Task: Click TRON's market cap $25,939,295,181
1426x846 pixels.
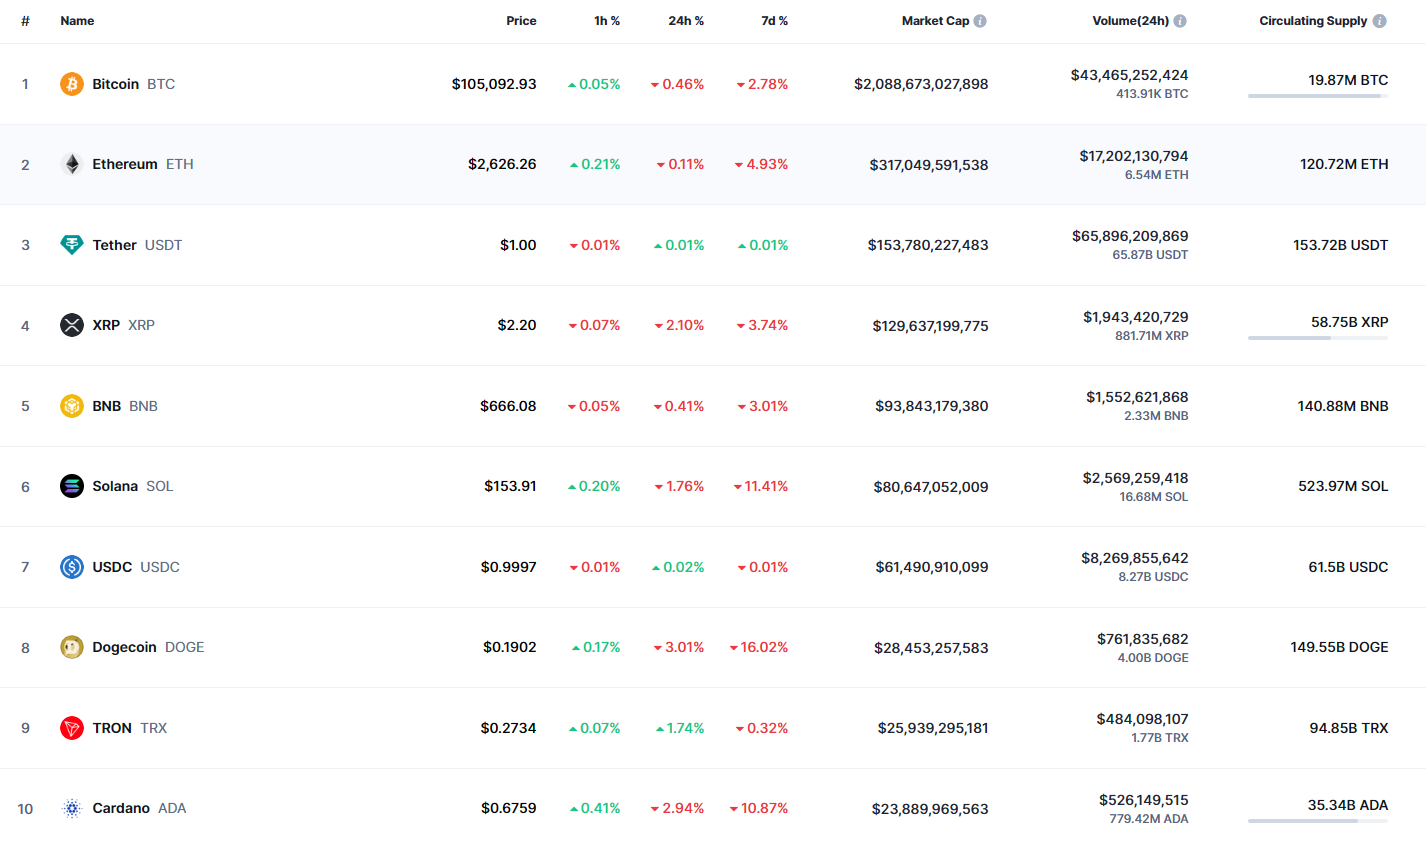Action: click(x=933, y=728)
